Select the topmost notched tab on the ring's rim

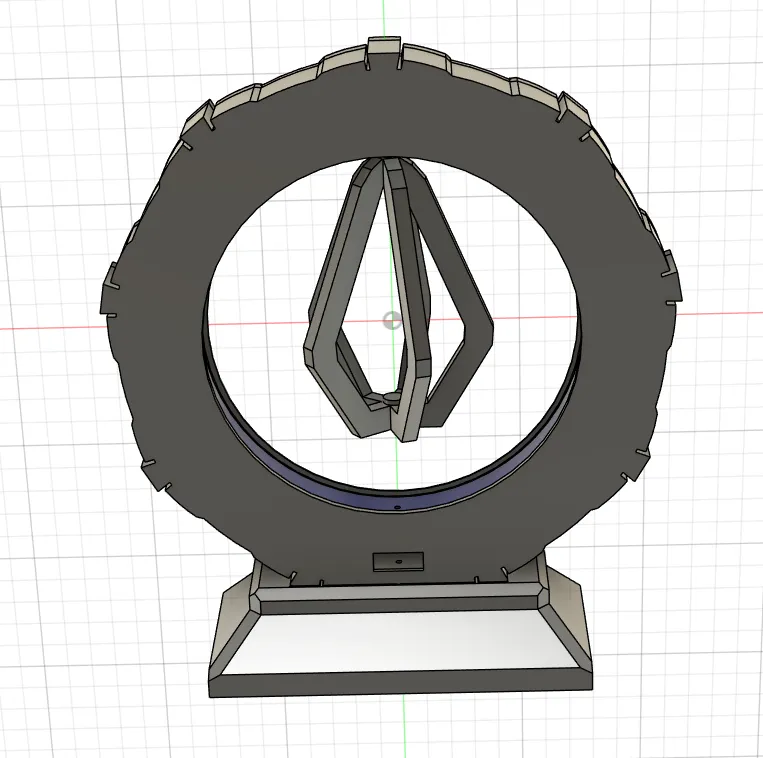pos(384,46)
